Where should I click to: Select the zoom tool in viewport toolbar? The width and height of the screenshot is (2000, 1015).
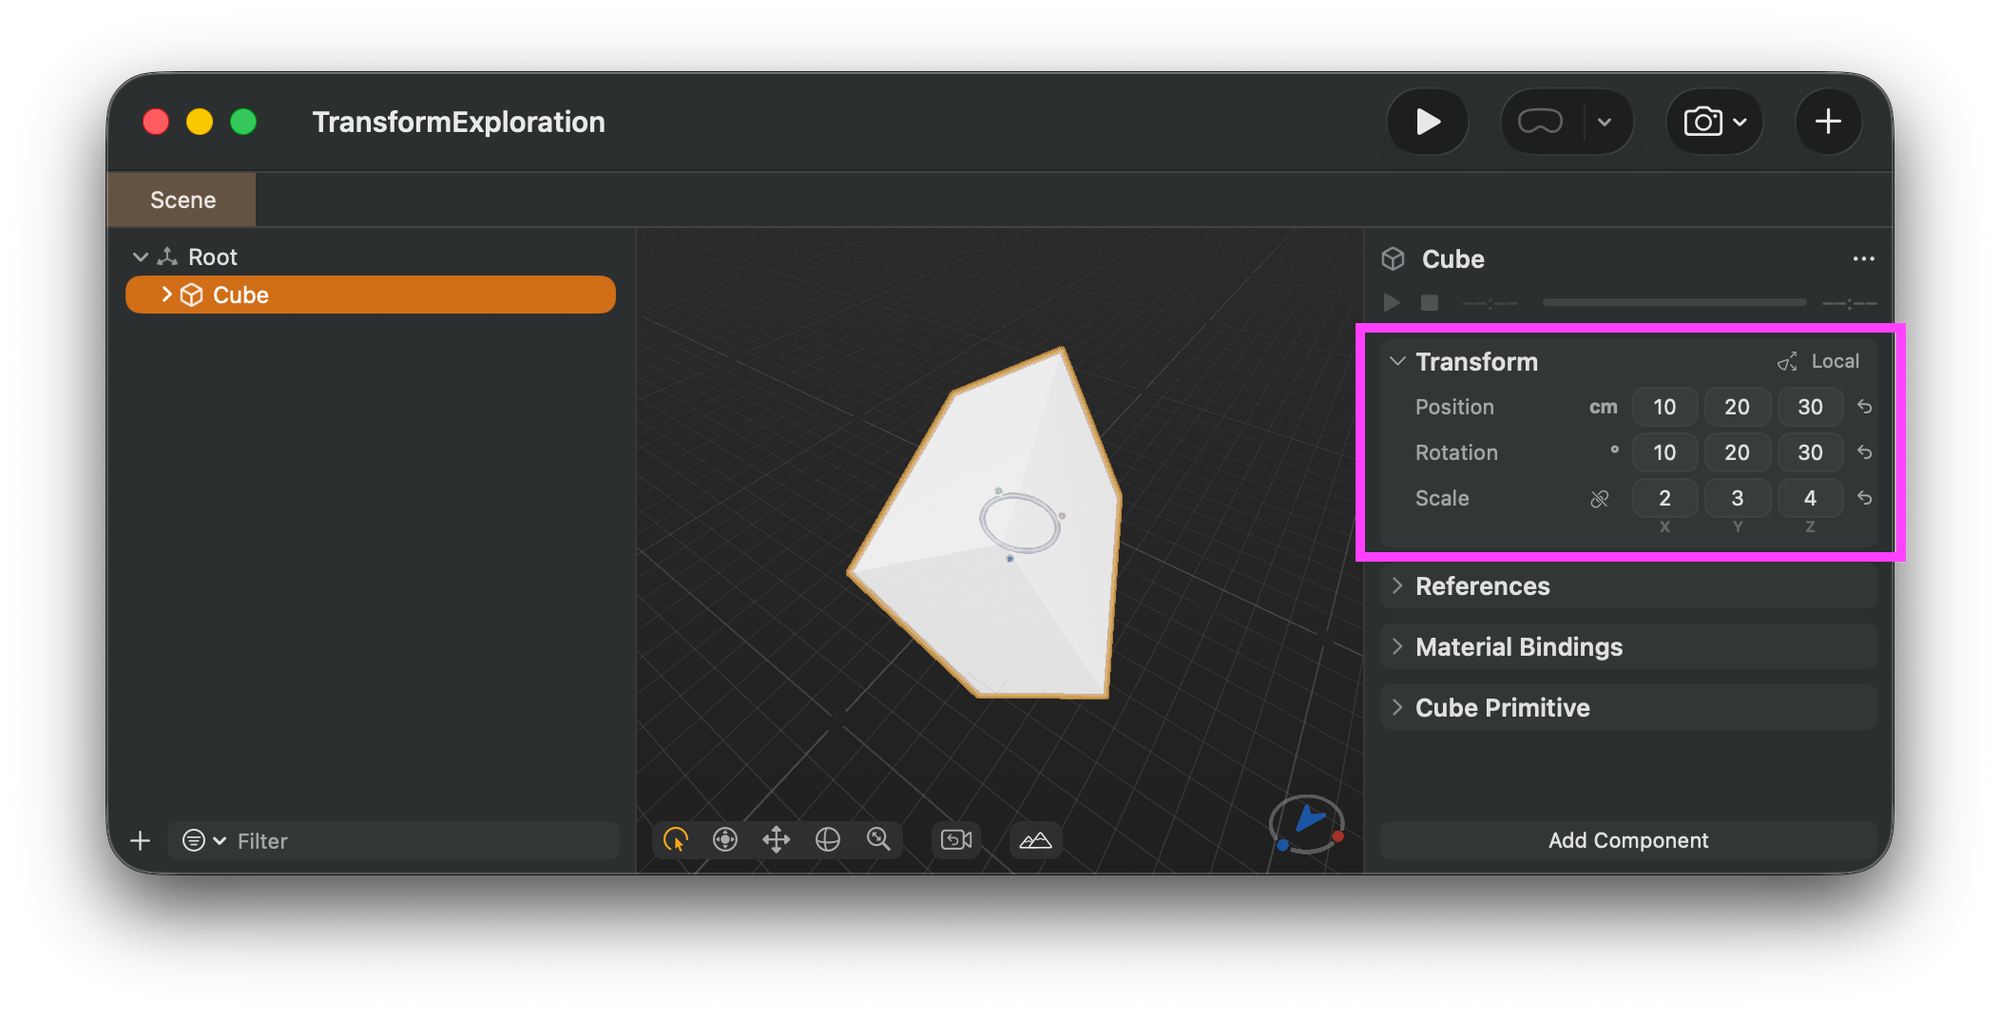coord(878,839)
